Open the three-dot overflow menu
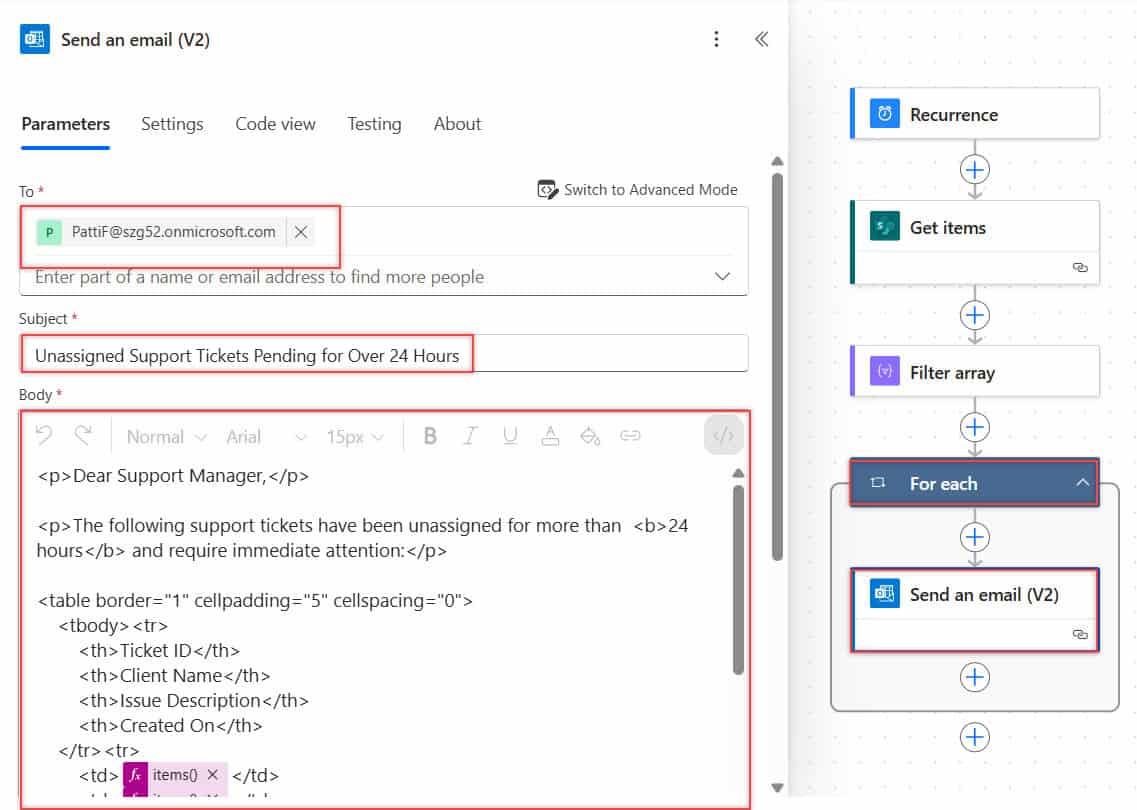1137x810 pixels. coord(716,38)
